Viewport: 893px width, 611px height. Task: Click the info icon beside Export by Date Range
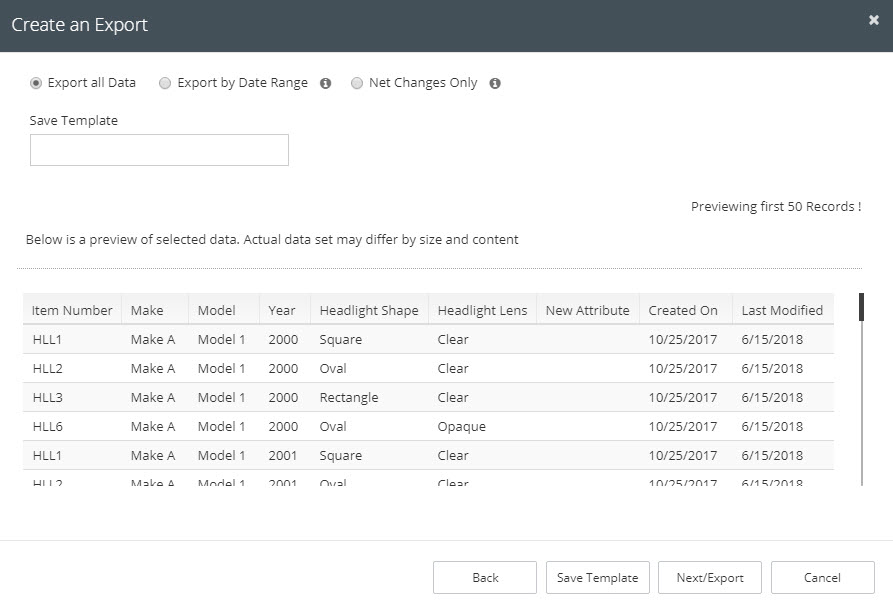pyautogui.click(x=325, y=83)
